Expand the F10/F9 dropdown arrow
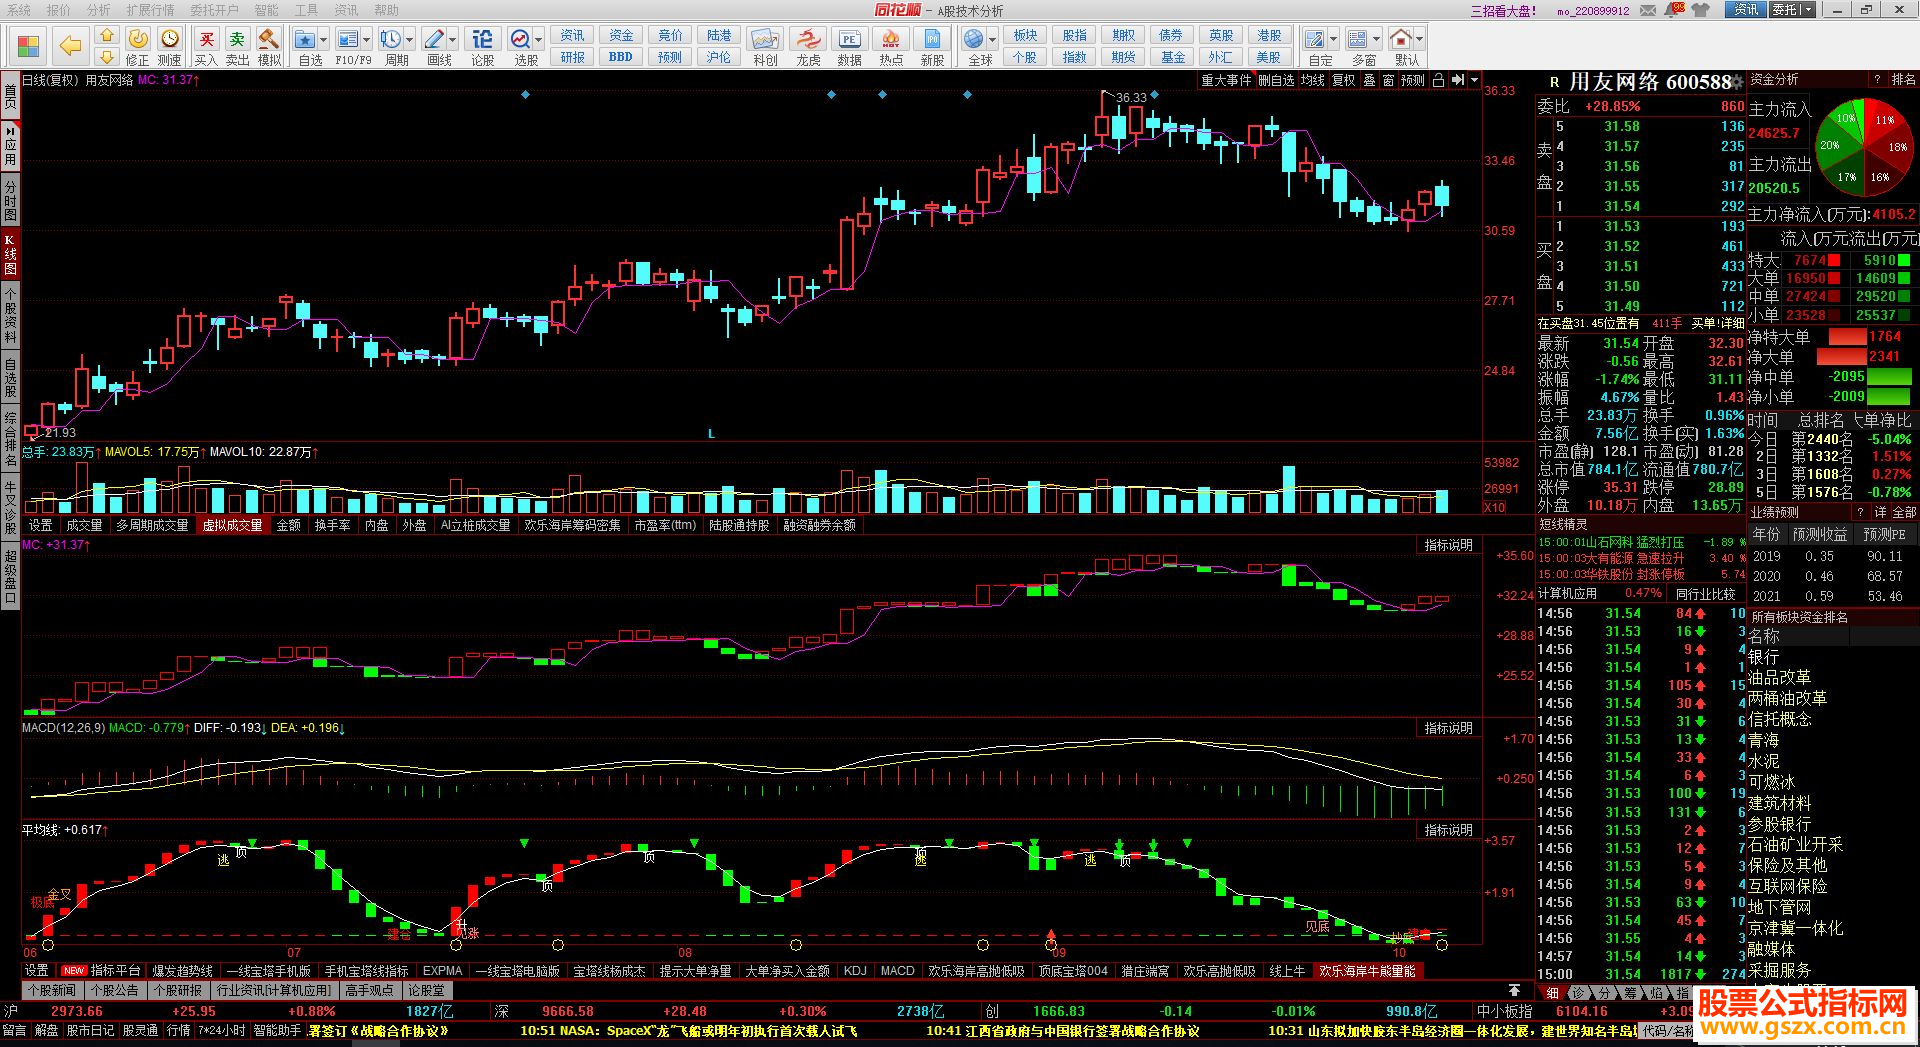Image resolution: width=1920 pixels, height=1047 pixels. click(x=366, y=40)
